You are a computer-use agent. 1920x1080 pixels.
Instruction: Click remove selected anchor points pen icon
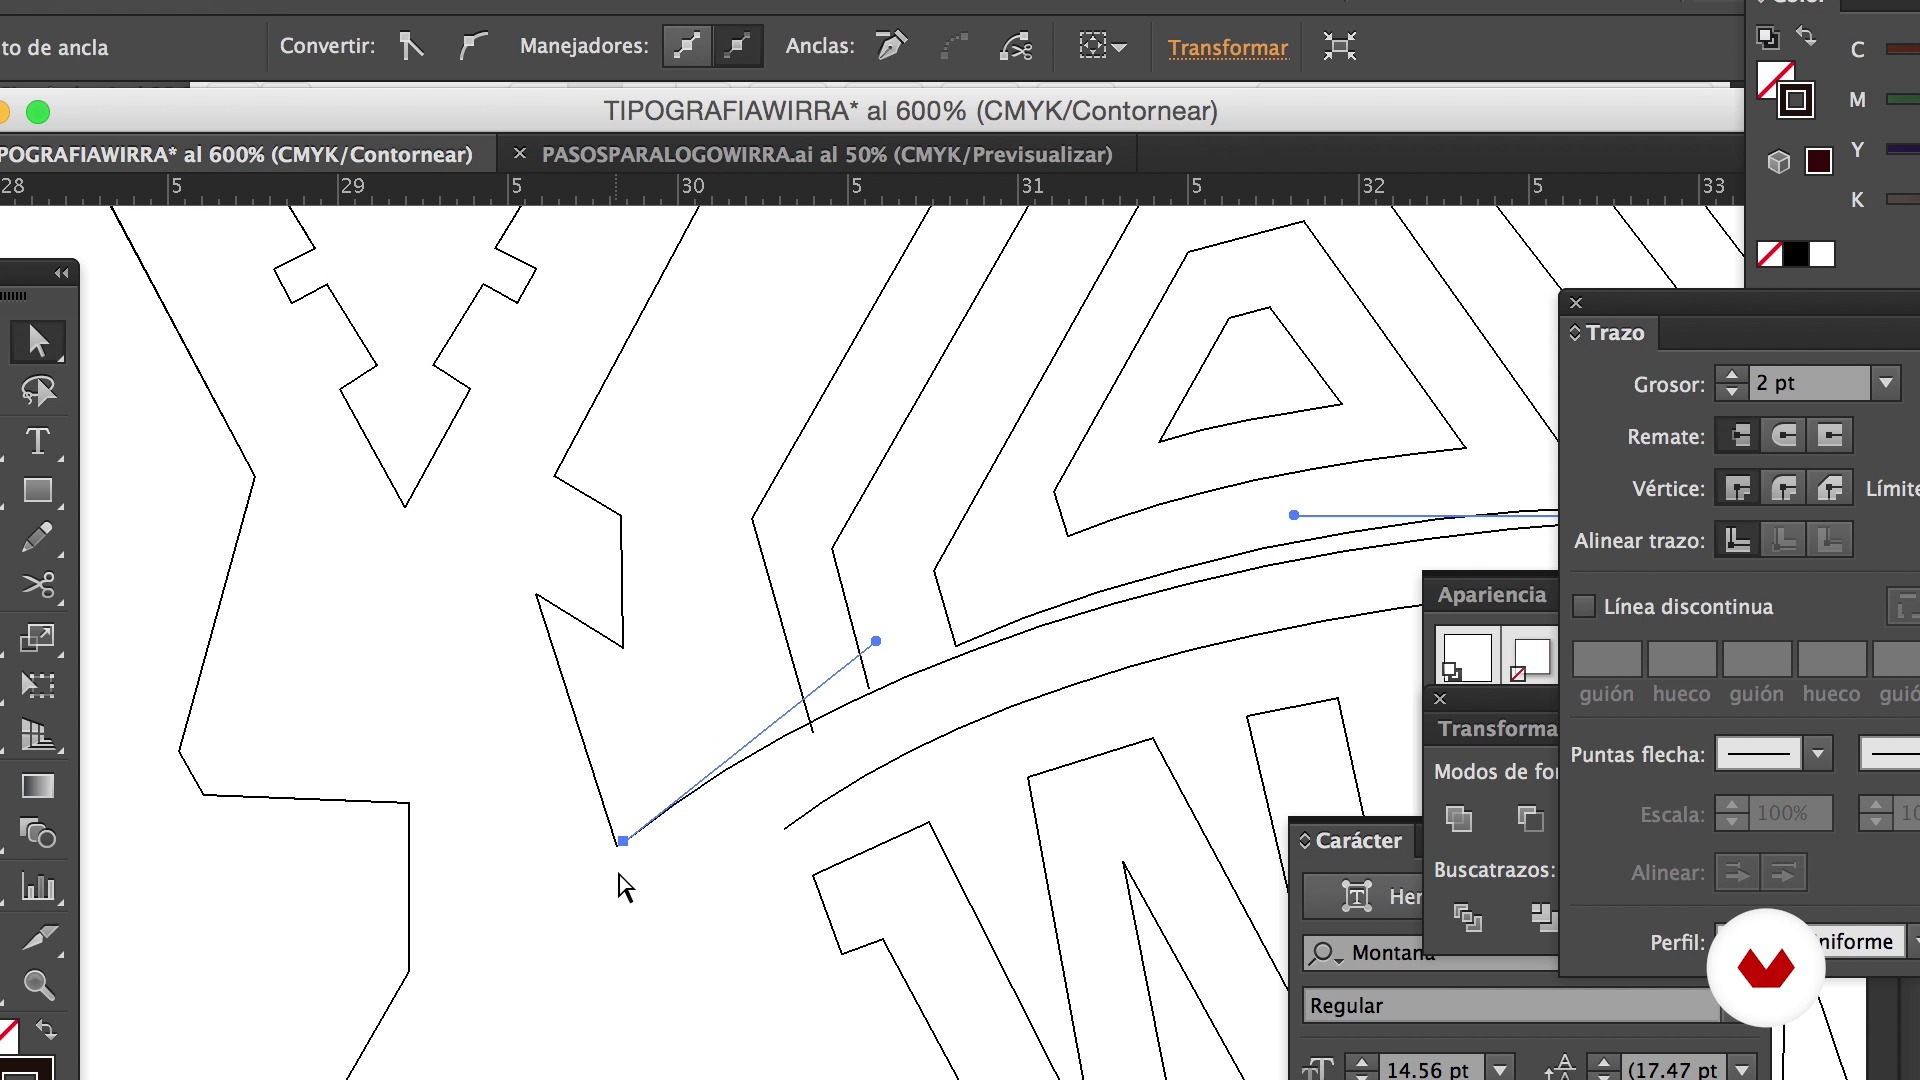tap(891, 46)
